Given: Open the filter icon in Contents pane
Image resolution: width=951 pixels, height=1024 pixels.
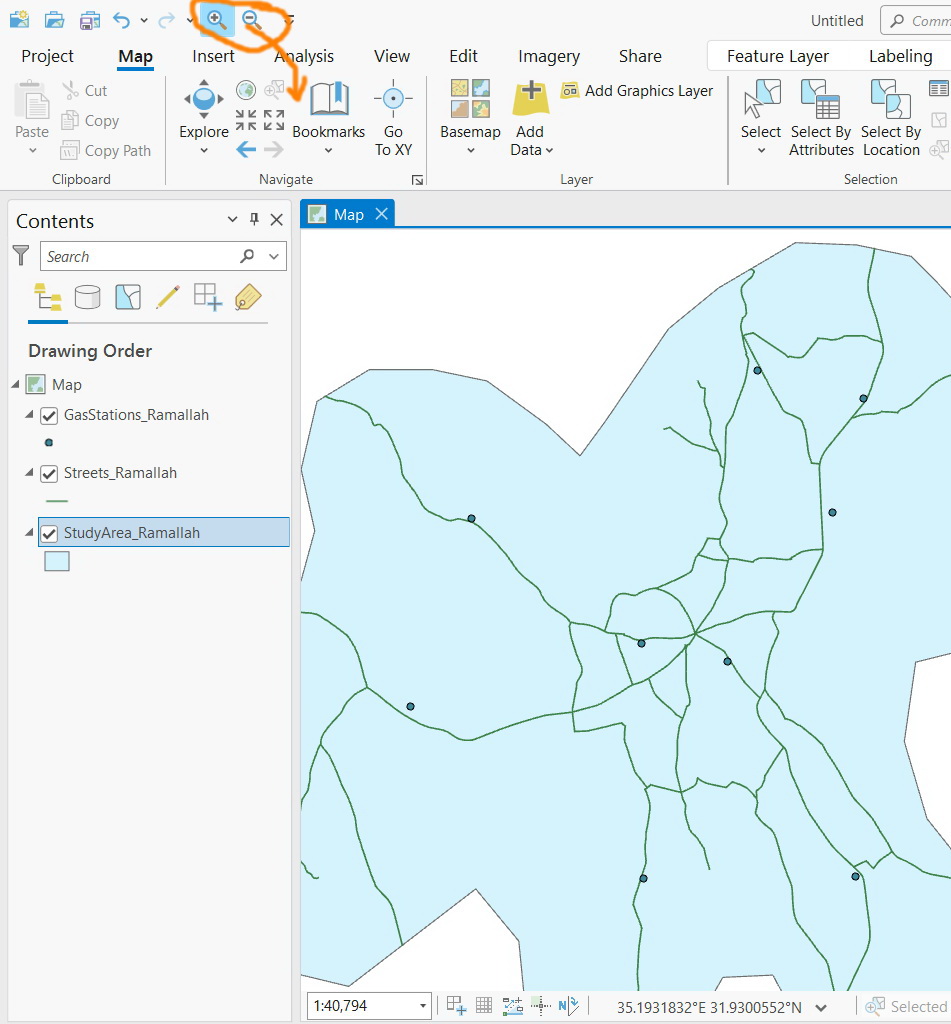Looking at the screenshot, I should coord(20,255).
